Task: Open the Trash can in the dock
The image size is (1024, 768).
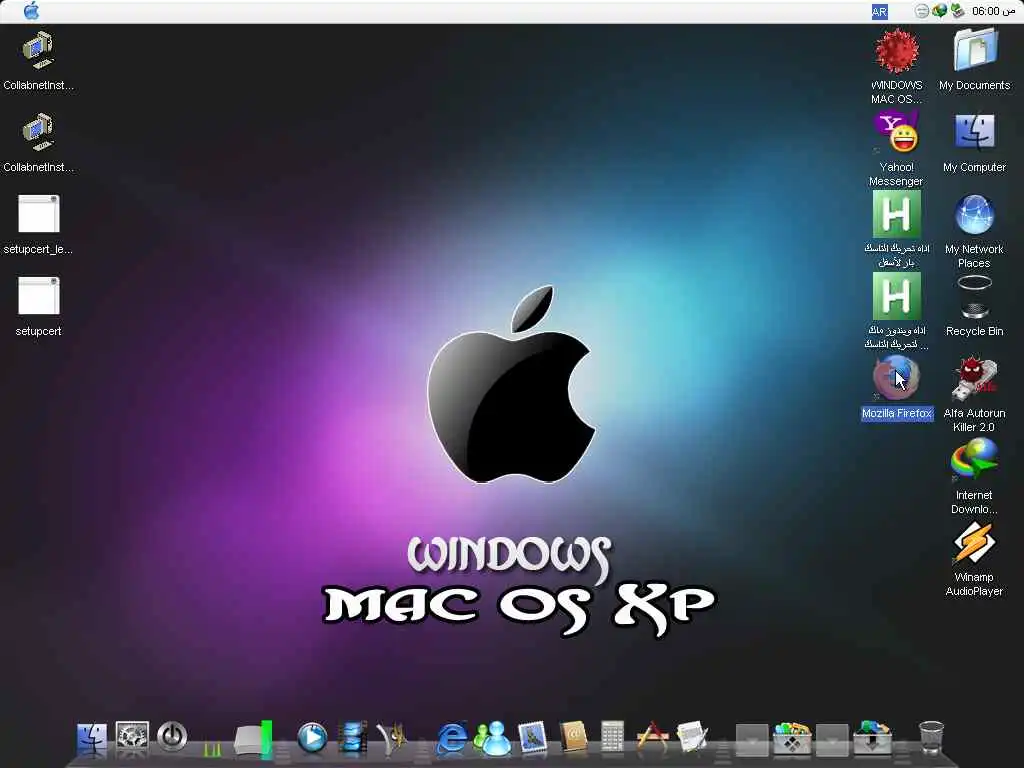Action: (x=931, y=738)
